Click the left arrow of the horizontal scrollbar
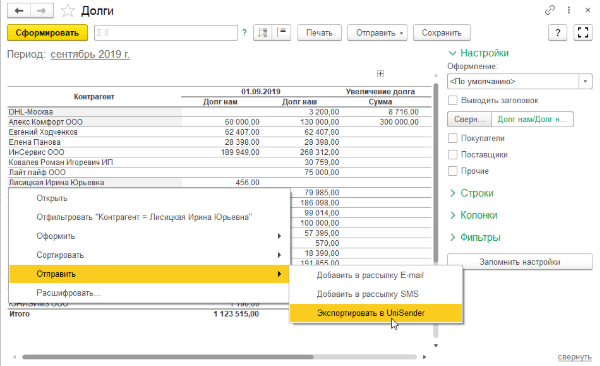The image size is (600, 366). 14,357
